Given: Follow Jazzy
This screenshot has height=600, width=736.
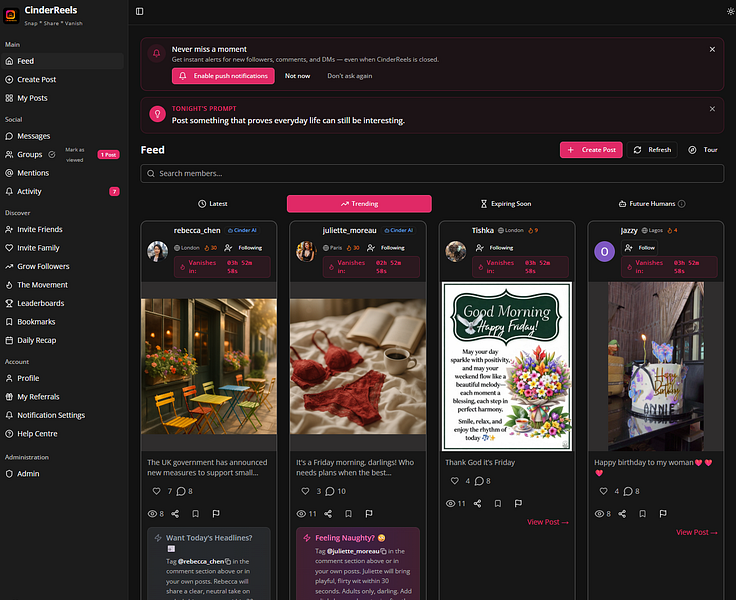Looking at the screenshot, I should pyautogui.click(x=639, y=248).
